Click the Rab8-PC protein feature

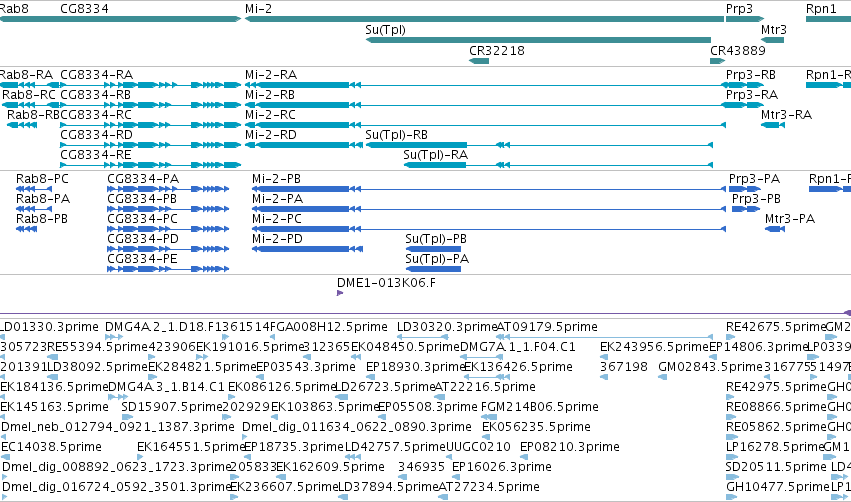point(34,189)
